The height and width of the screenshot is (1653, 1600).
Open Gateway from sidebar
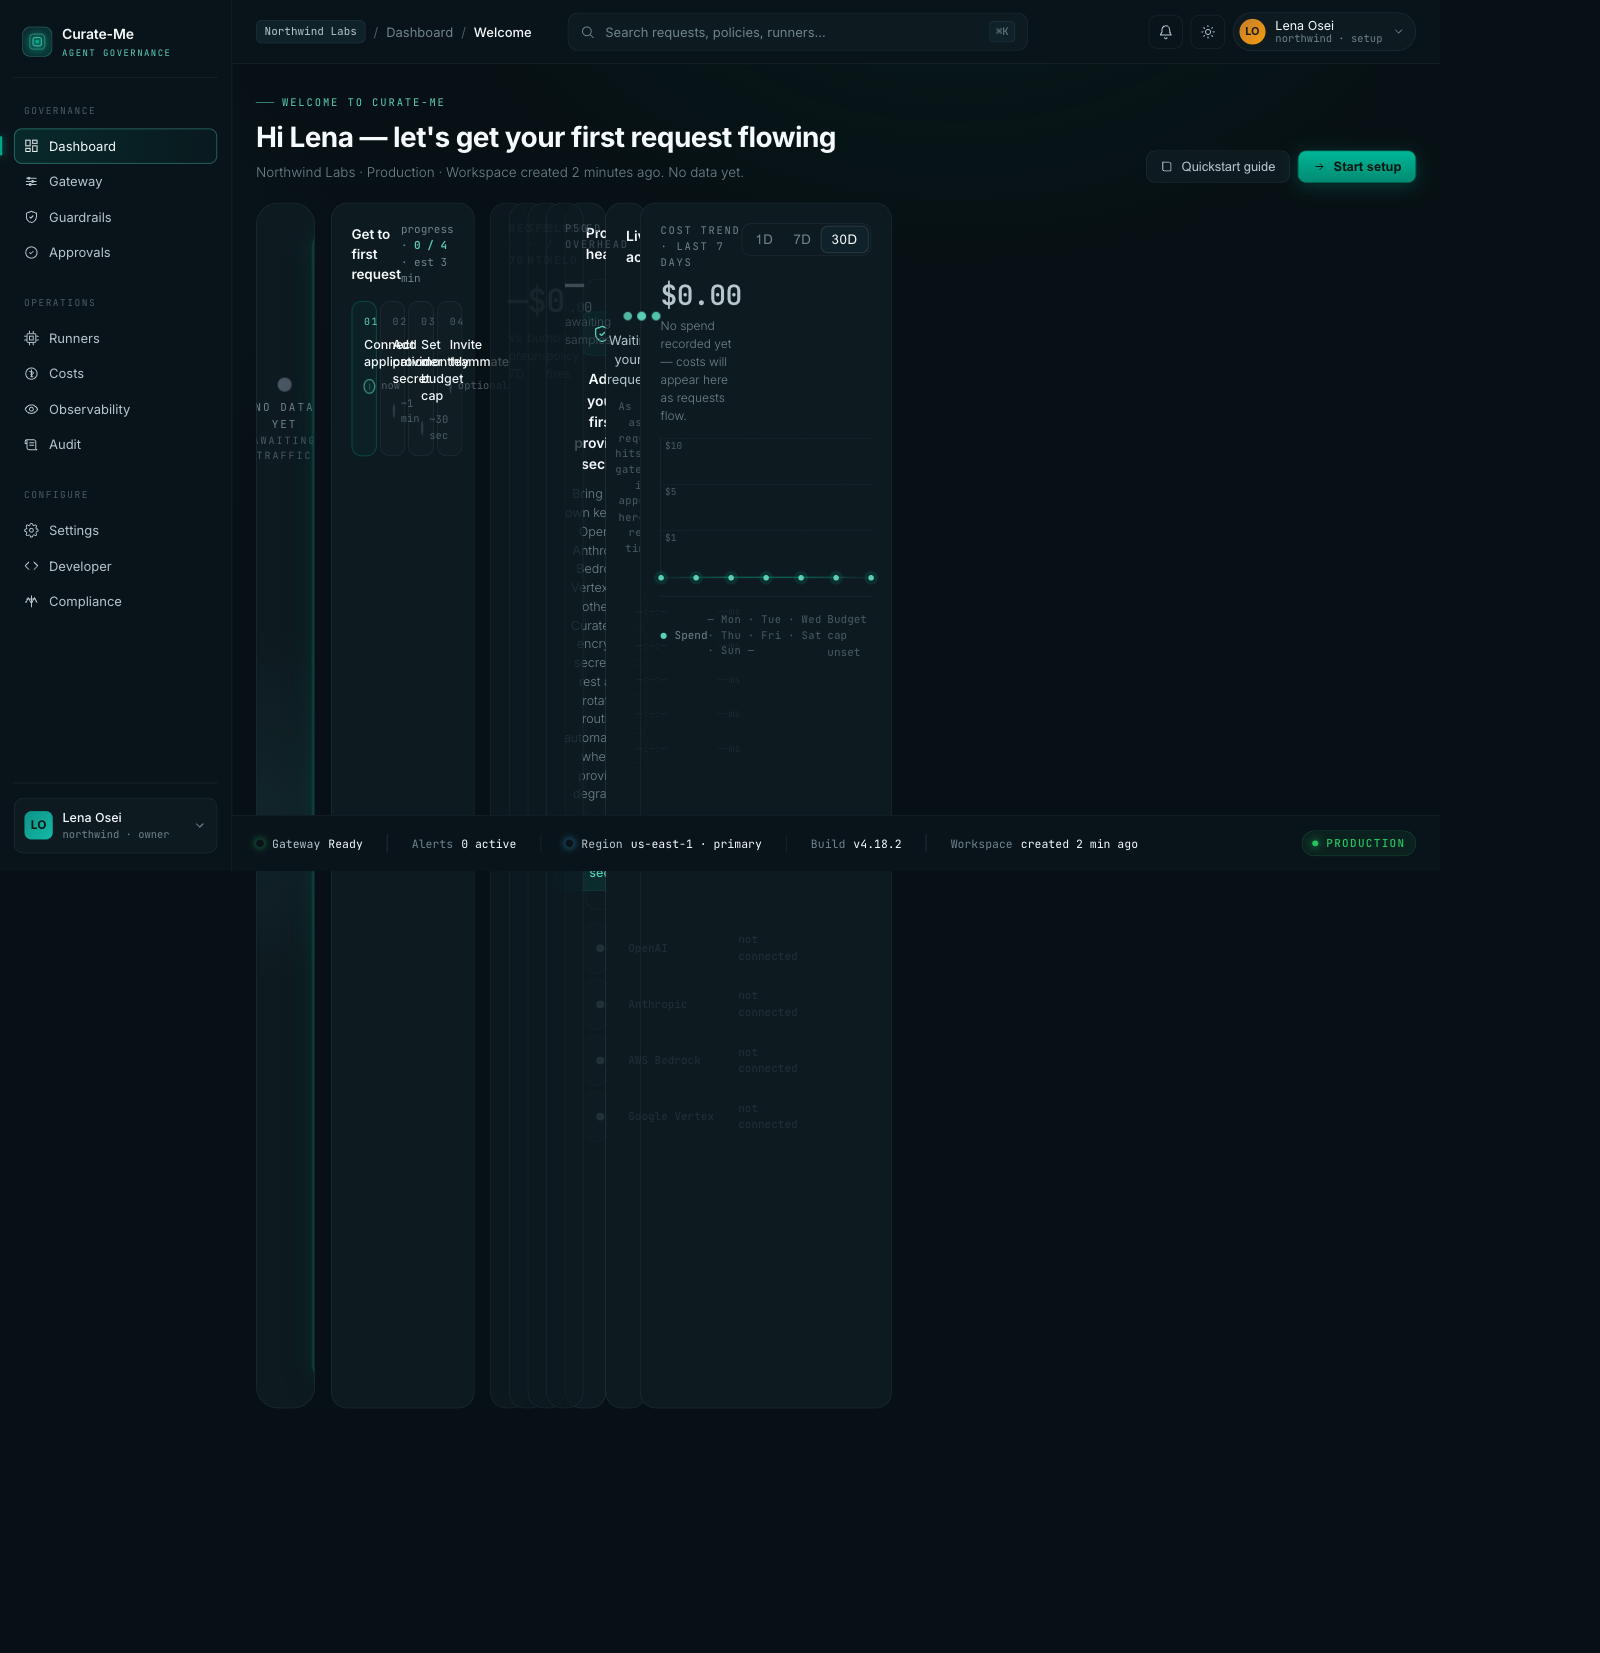(x=76, y=182)
